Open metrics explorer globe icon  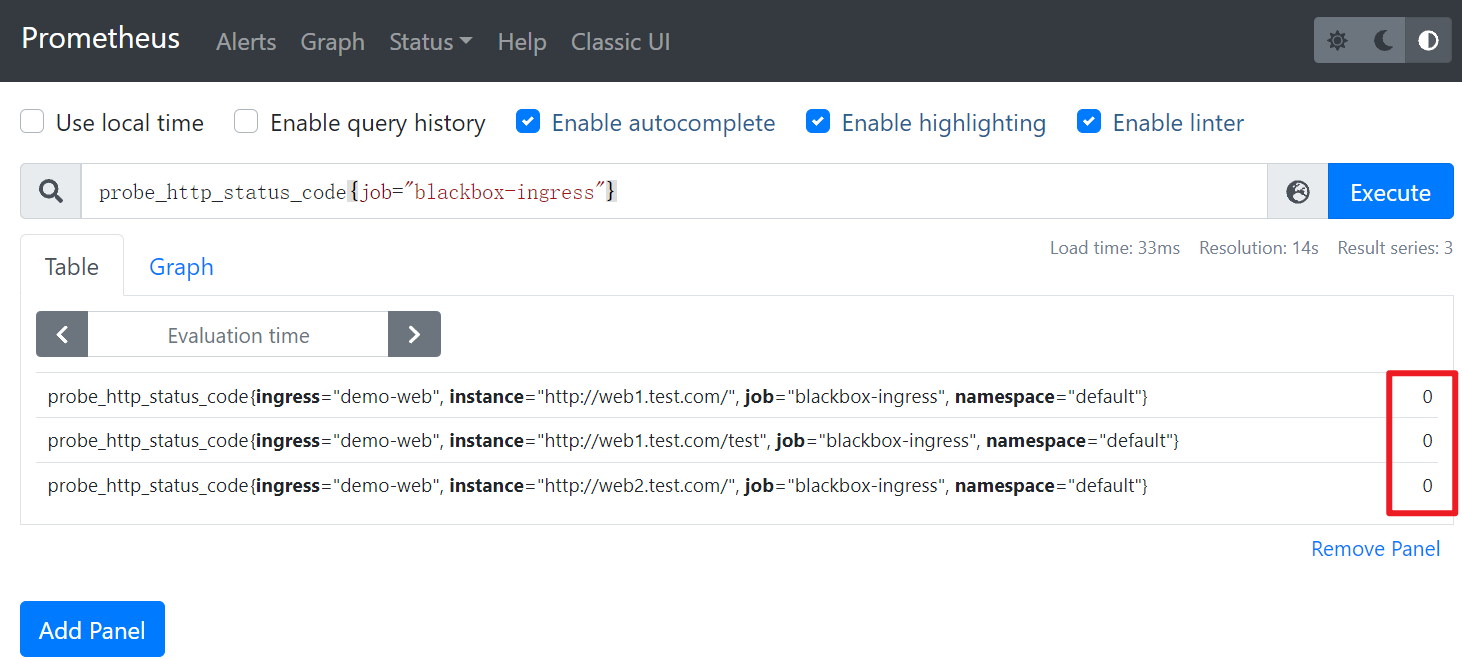point(1298,192)
